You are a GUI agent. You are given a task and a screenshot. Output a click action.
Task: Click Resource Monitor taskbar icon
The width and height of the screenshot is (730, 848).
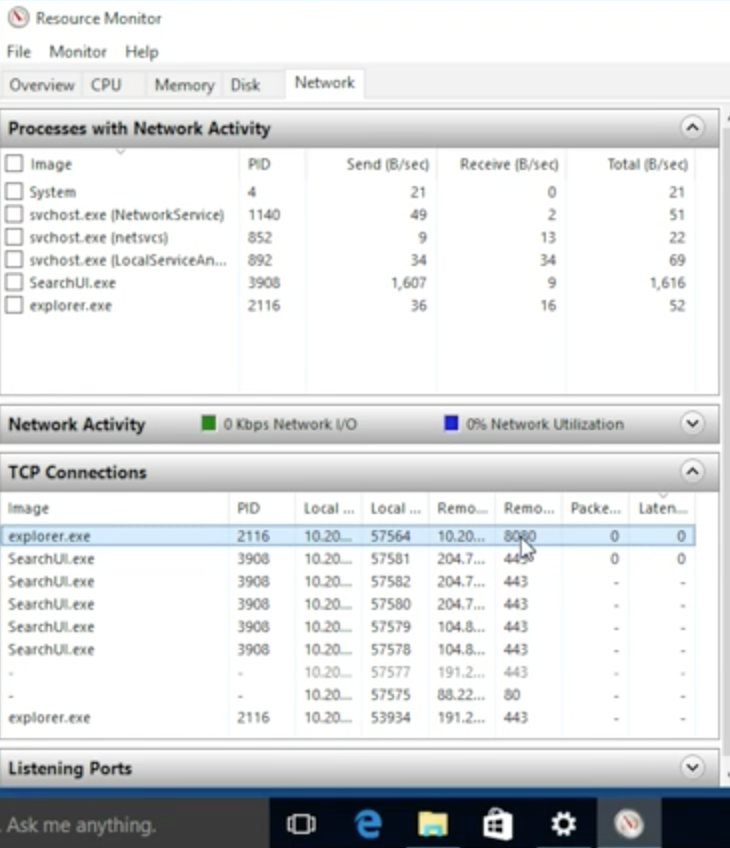629,824
